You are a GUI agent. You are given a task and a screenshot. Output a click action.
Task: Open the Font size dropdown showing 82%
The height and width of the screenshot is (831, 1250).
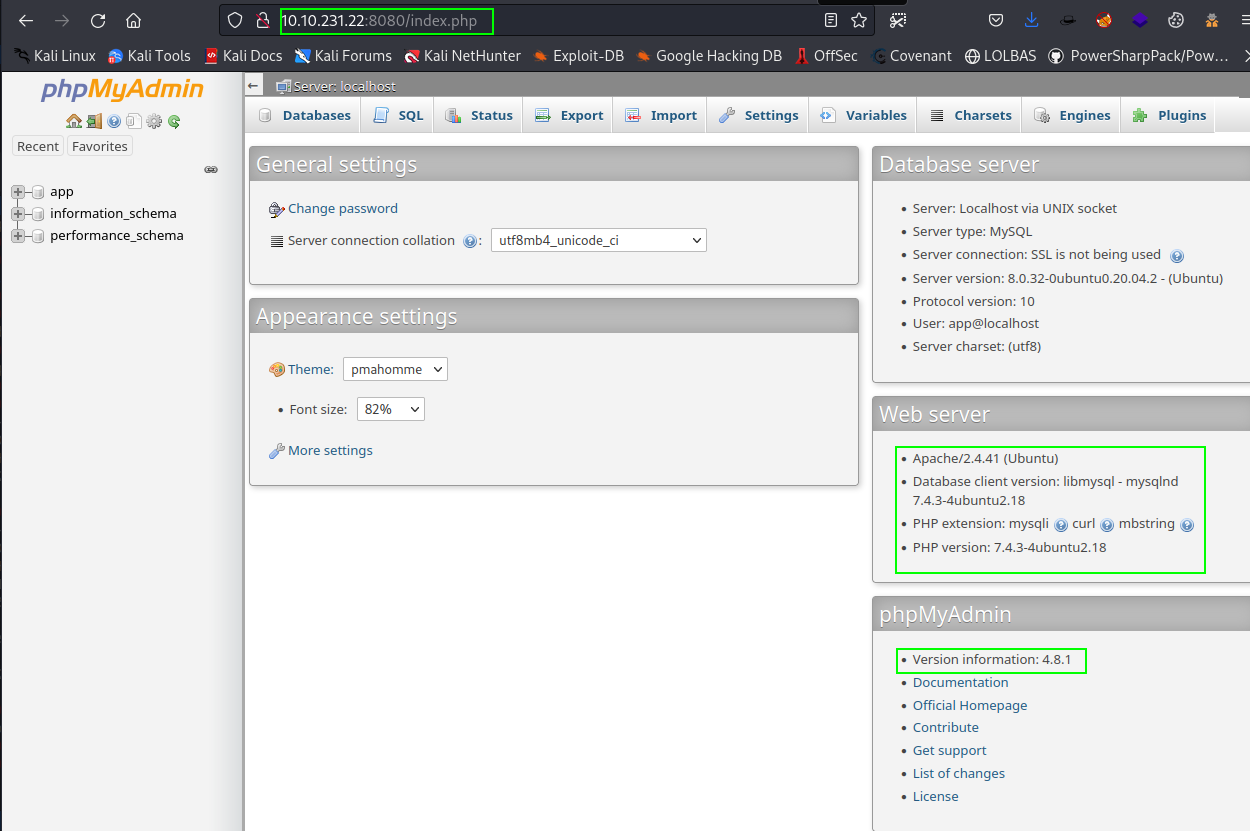pos(391,409)
